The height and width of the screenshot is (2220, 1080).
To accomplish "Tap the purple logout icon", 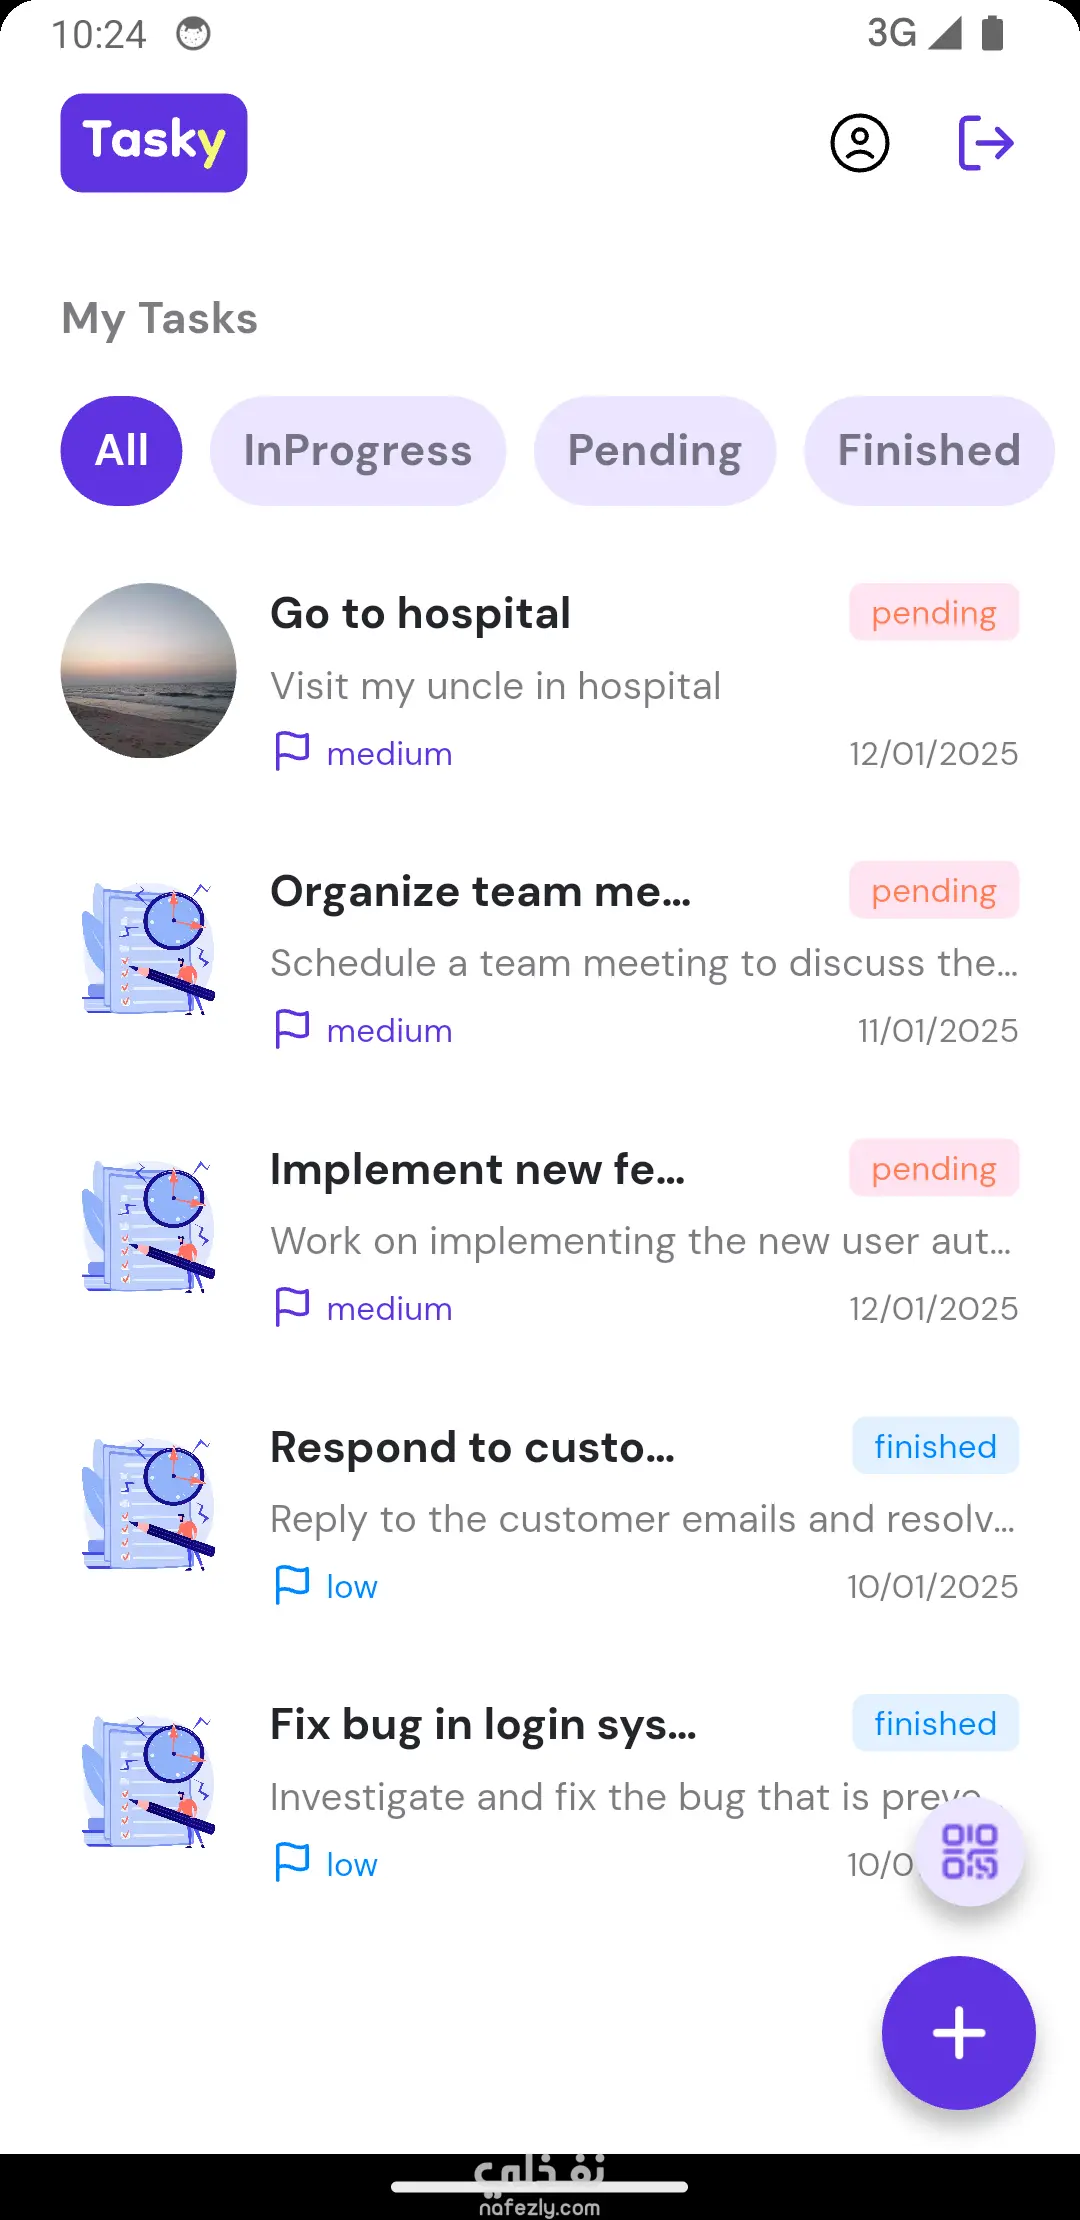I will pos(985,143).
